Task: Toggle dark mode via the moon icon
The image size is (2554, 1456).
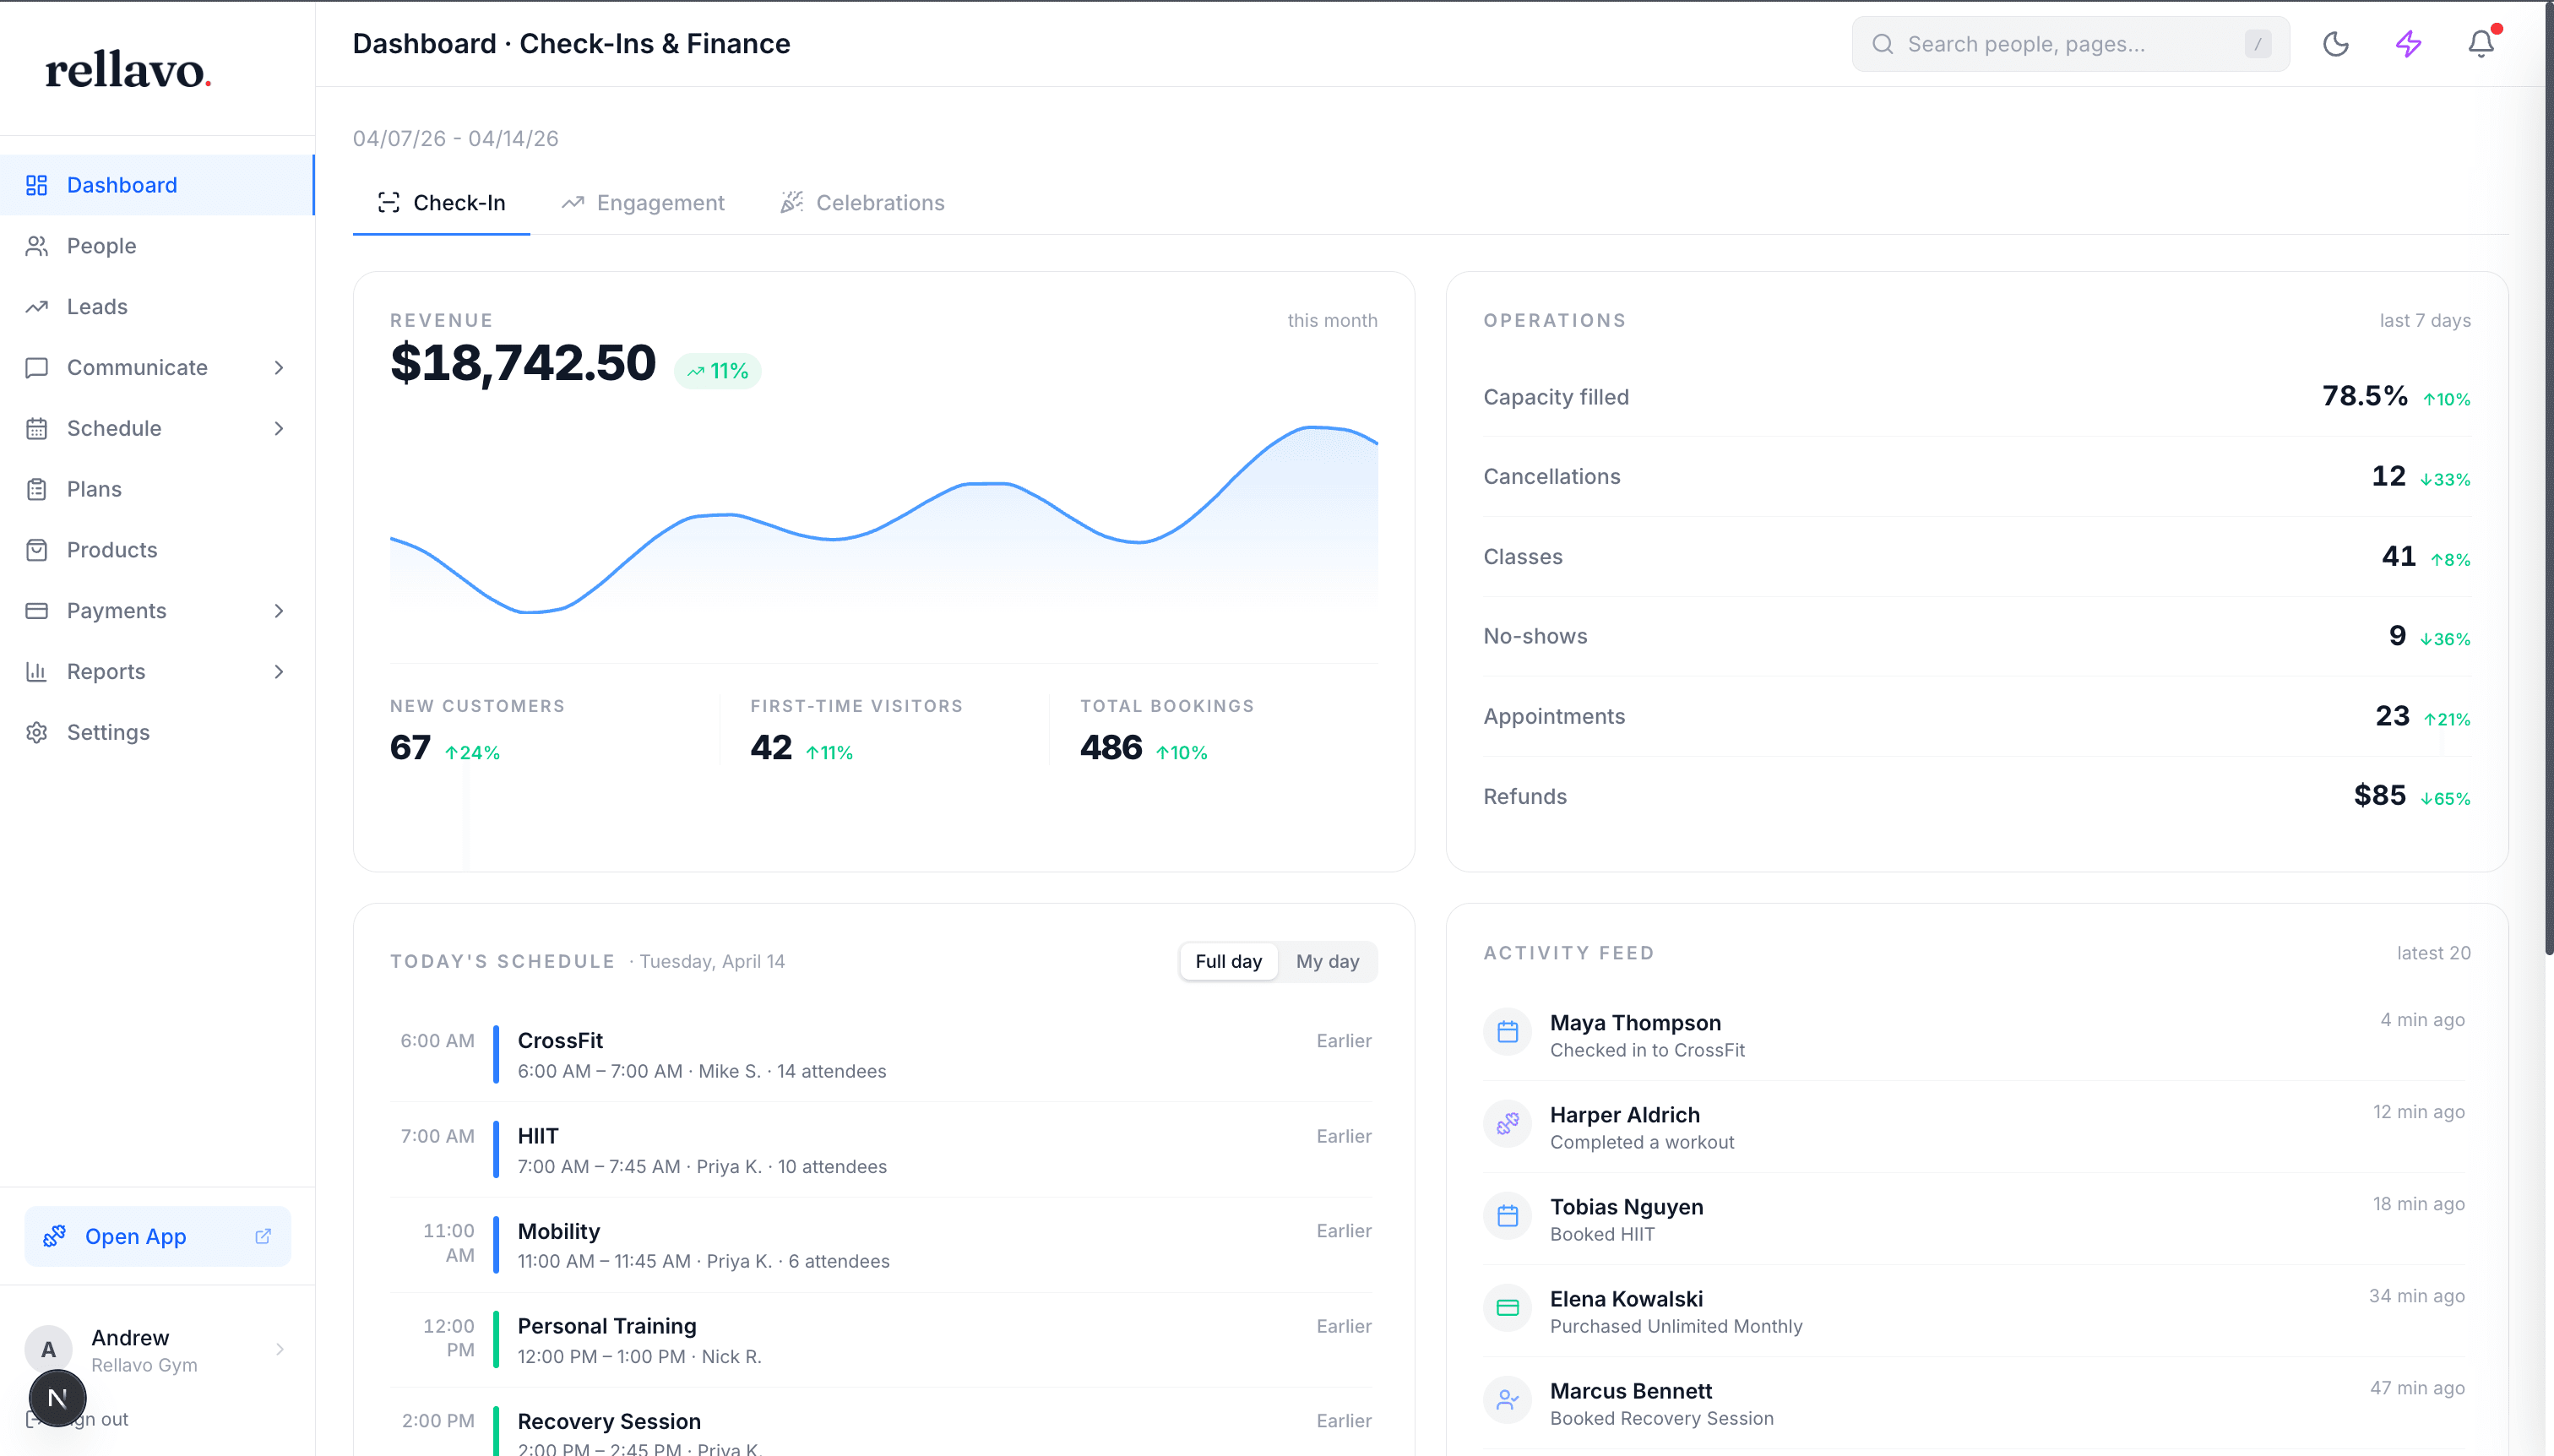Action: [2335, 43]
